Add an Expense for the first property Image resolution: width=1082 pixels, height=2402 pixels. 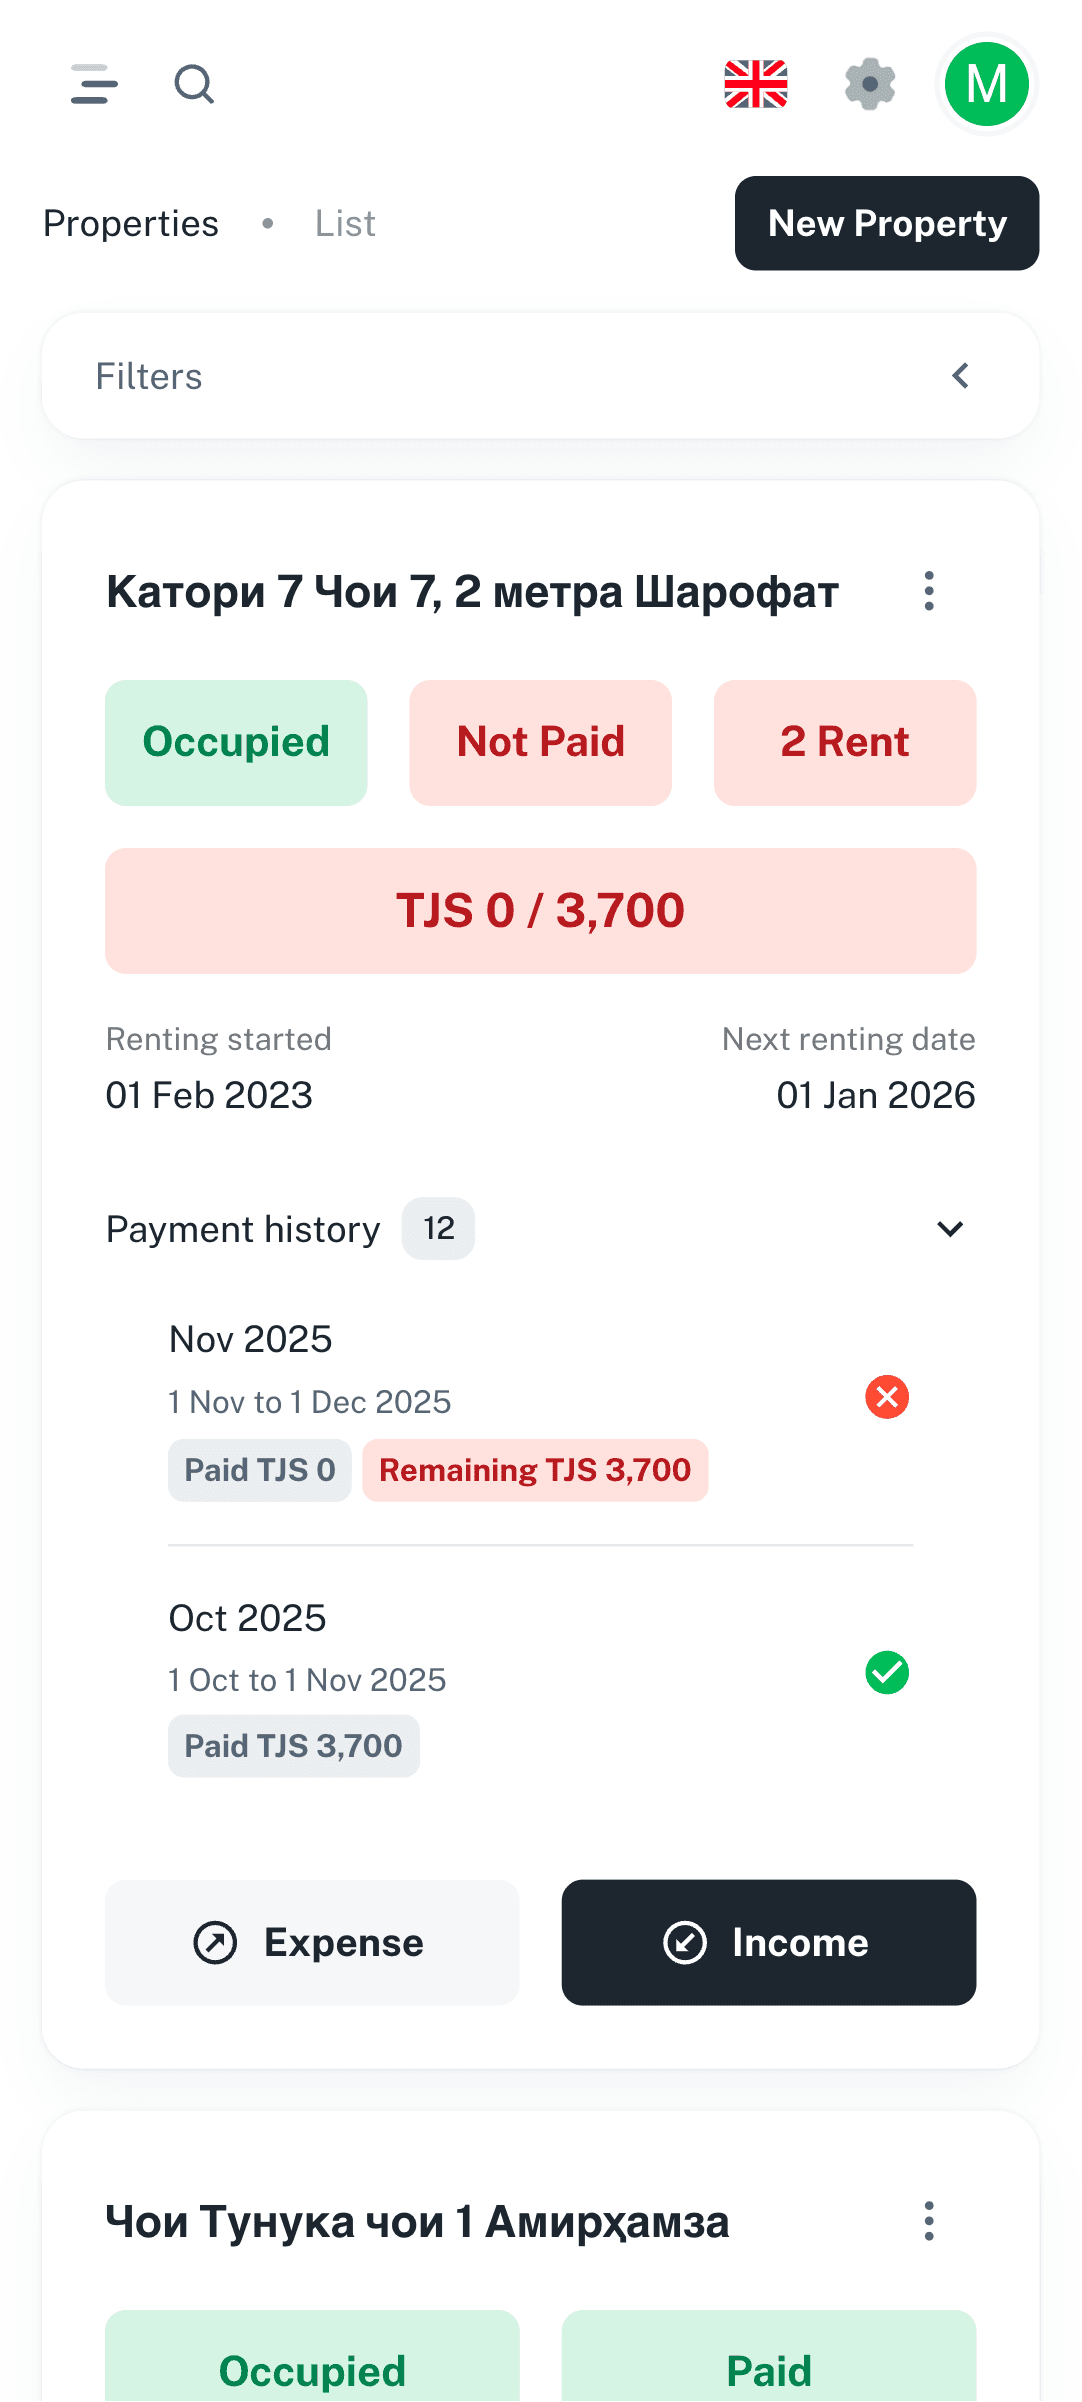click(312, 1942)
